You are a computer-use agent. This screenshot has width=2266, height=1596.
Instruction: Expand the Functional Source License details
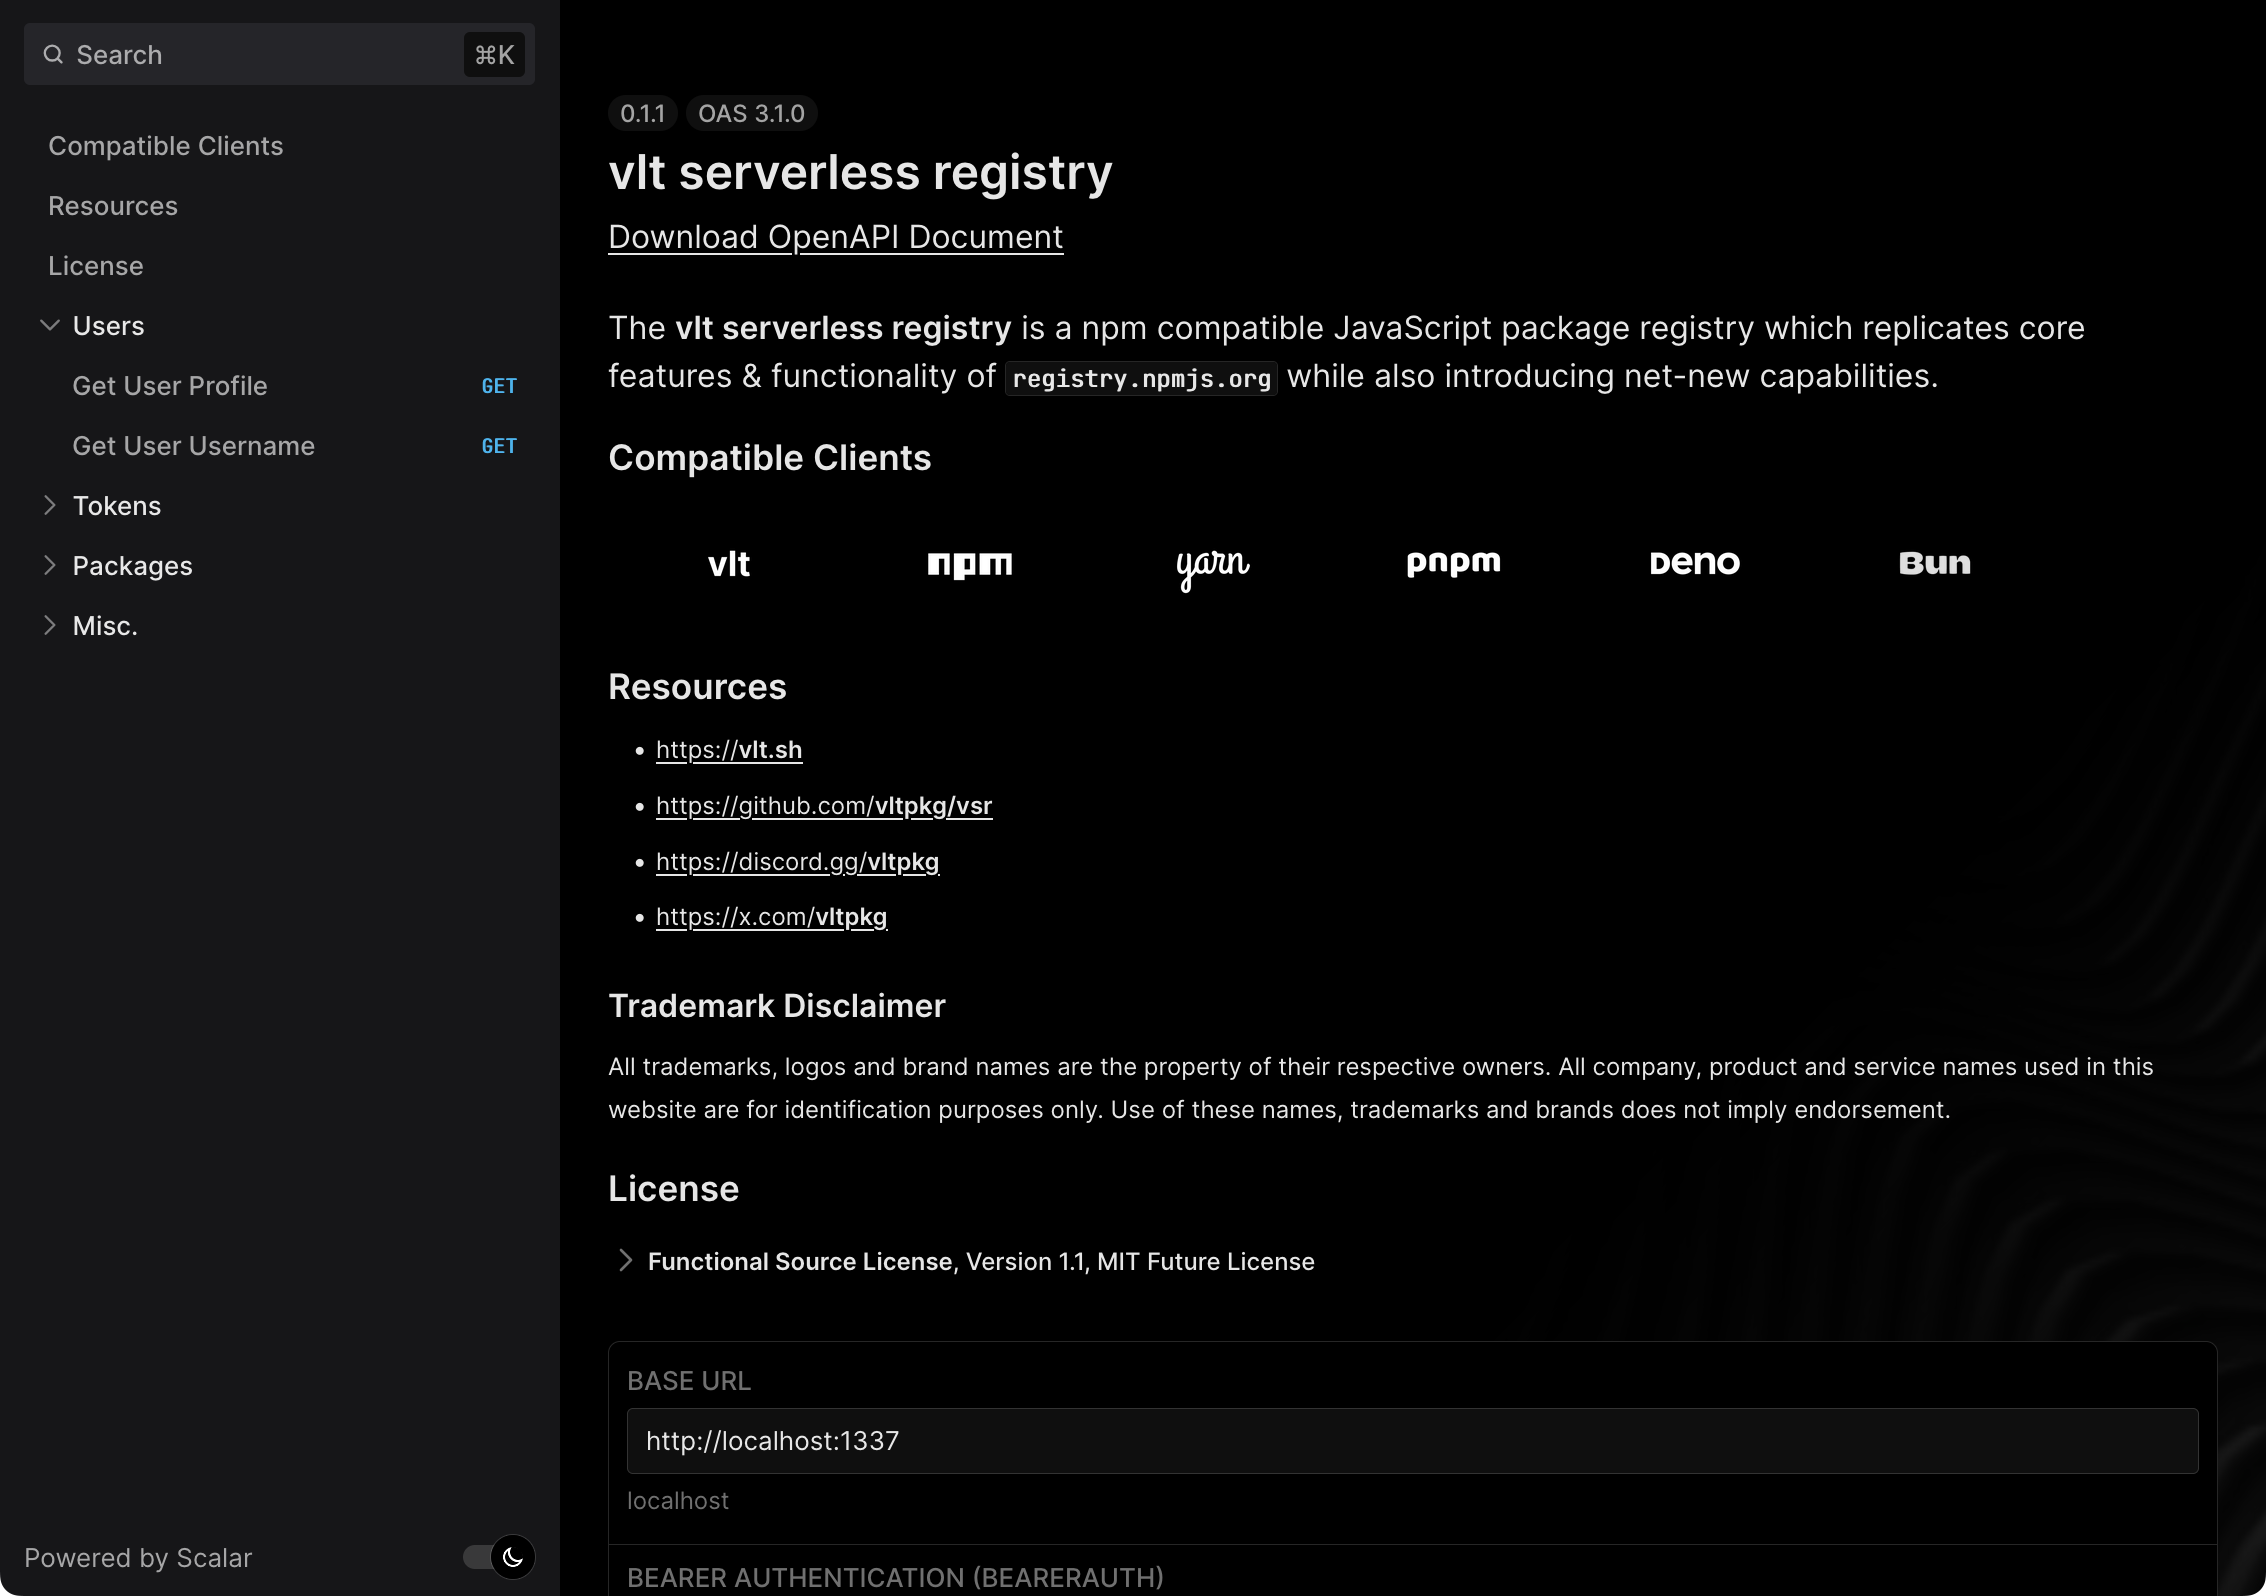(627, 1261)
